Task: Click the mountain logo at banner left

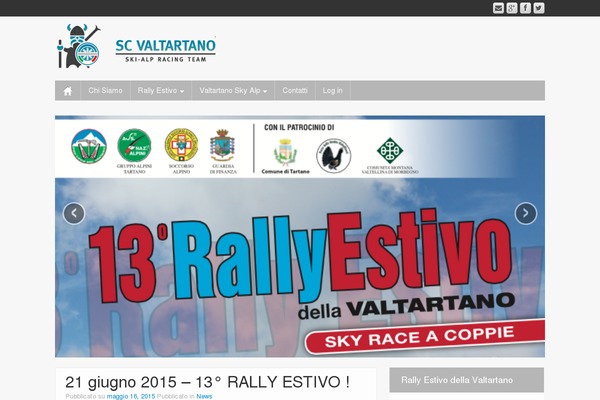Action: coord(89,146)
